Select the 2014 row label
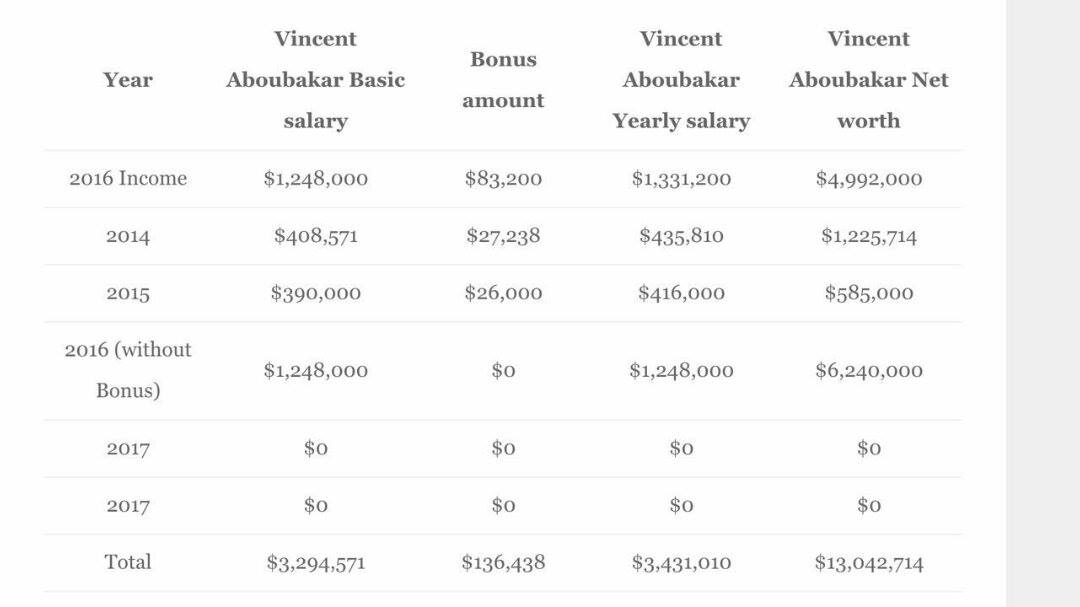1080x607 pixels. pyautogui.click(x=128, y=237)
